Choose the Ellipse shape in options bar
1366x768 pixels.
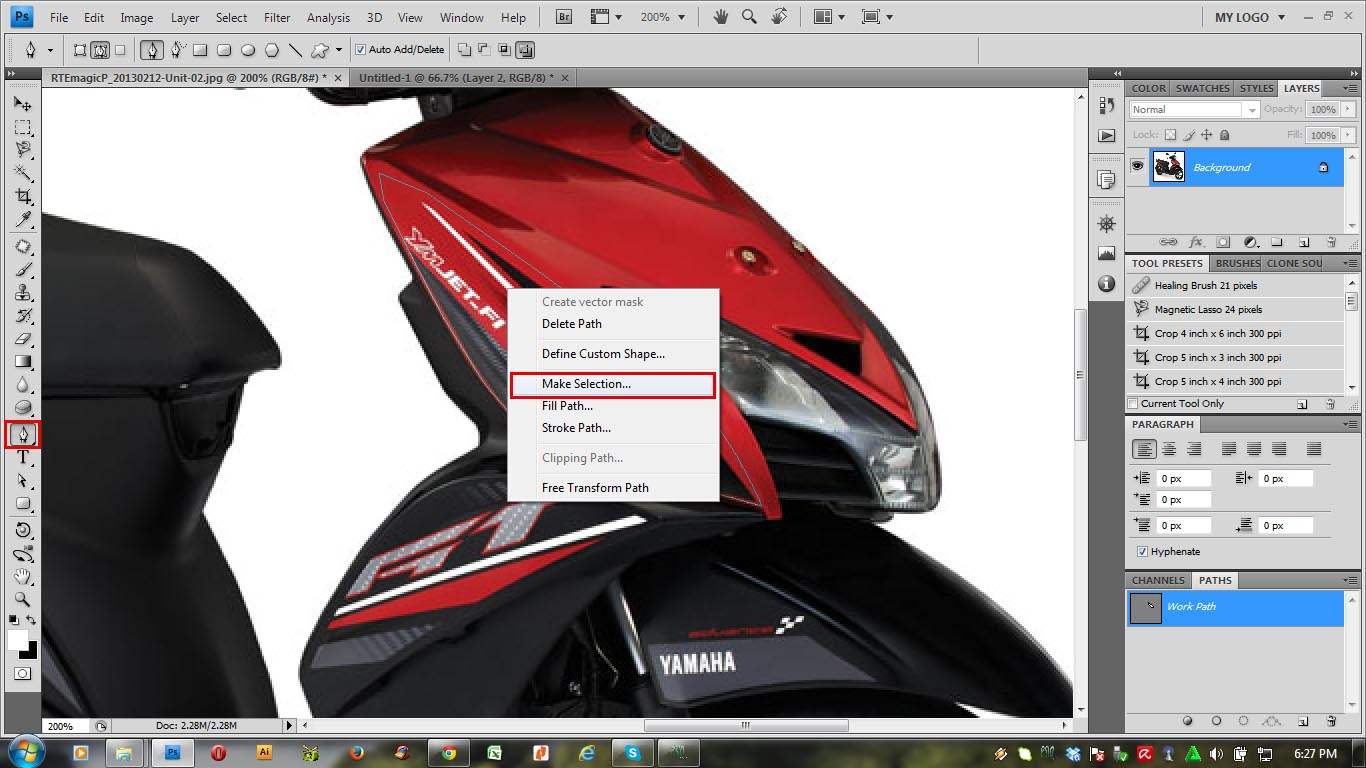(248, 49)
